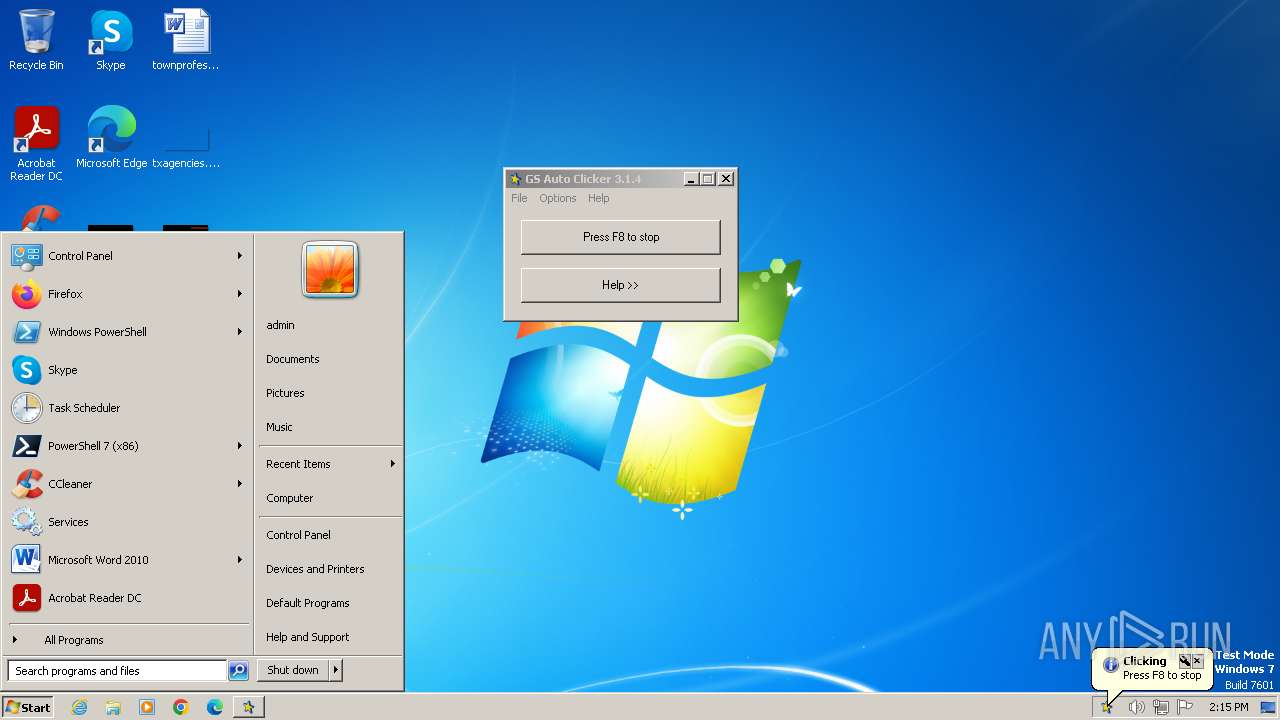Open Services from Start menu
This screenshot has height=720, width=1280.
pos(127,522)
